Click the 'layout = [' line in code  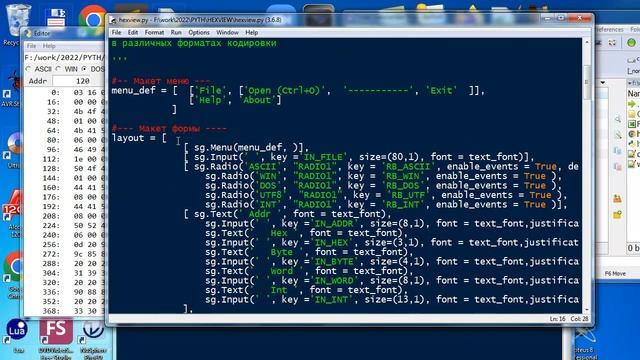point(139,138)
